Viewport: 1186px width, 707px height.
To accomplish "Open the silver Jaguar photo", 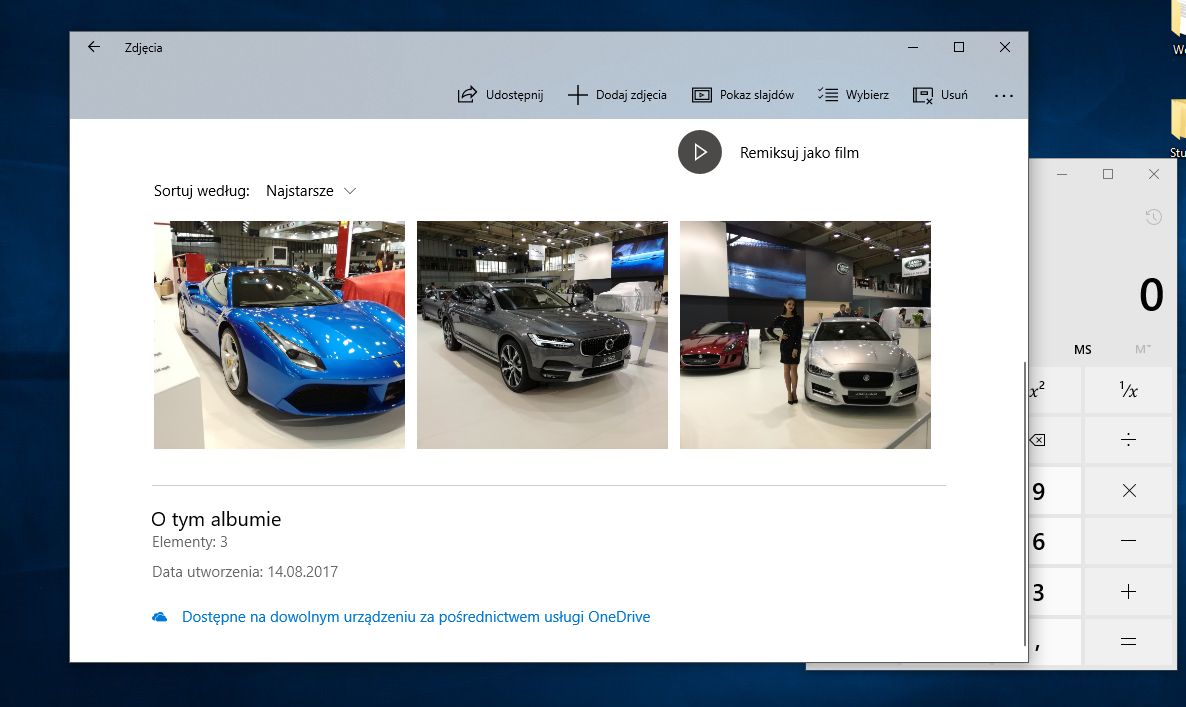I will tap(805, 335).
